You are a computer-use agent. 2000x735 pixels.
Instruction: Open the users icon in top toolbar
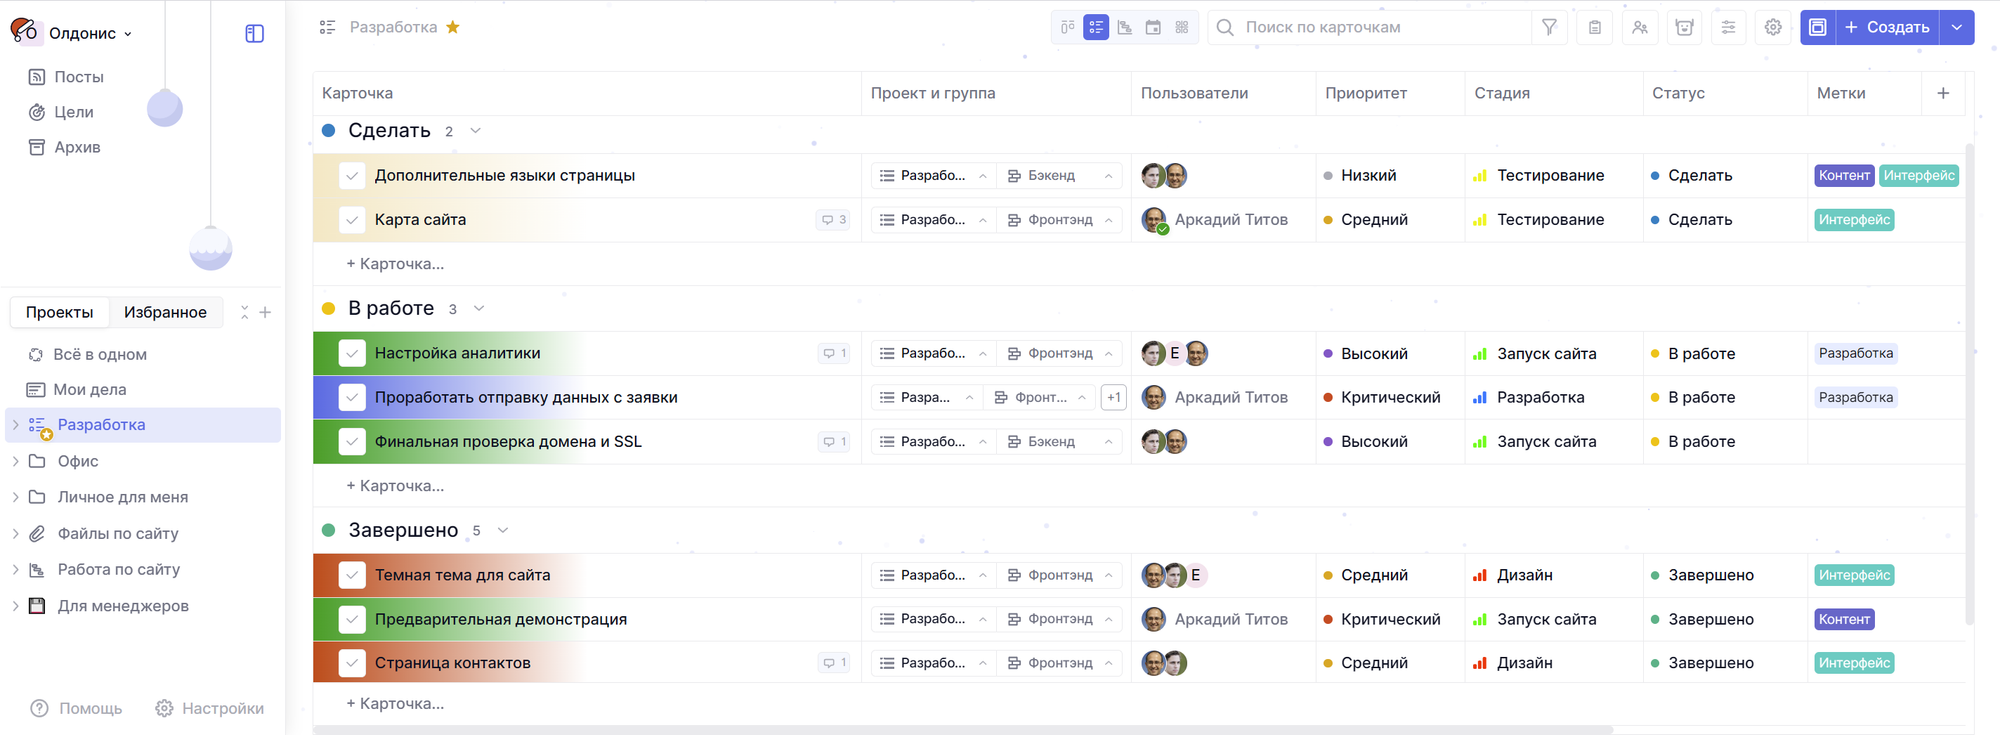click(x=1640, y=28)
